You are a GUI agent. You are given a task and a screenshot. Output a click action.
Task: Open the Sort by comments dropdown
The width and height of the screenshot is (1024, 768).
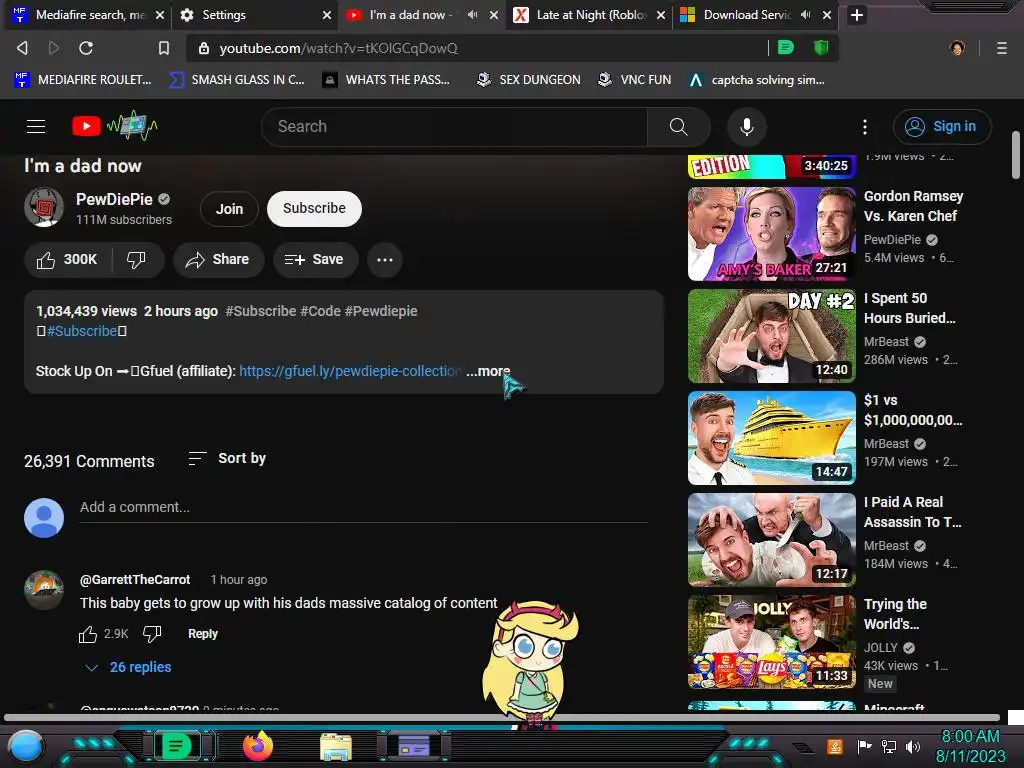[227, 458]
